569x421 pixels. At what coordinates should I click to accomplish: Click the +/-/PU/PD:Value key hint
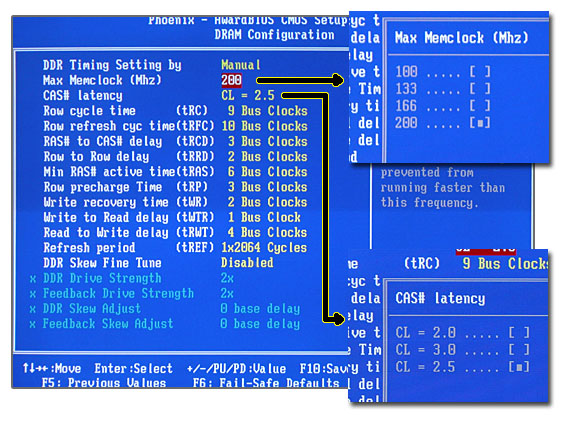point(236,369)
